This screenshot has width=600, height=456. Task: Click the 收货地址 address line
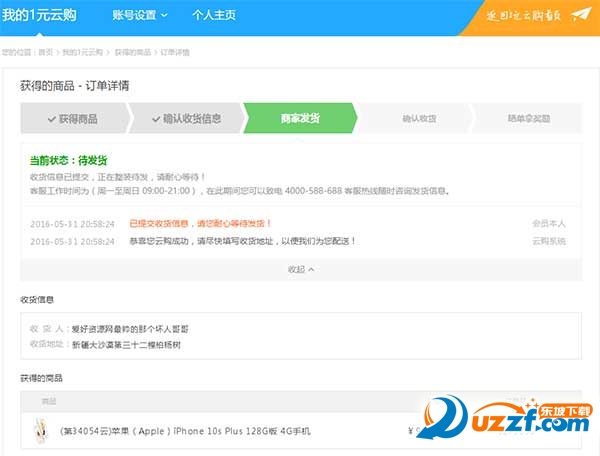tap(105, 345)
